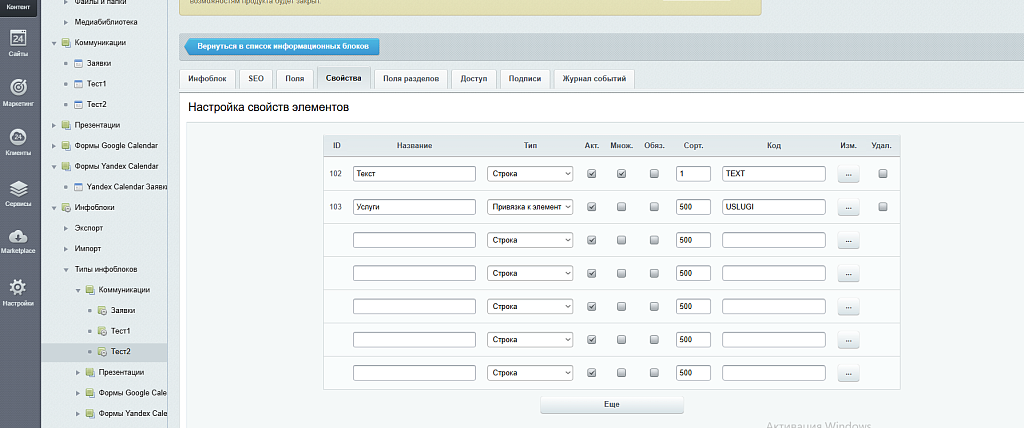Click the Контент sidebar button
This screenshot has height=428, width=1024.
[17, 8]
